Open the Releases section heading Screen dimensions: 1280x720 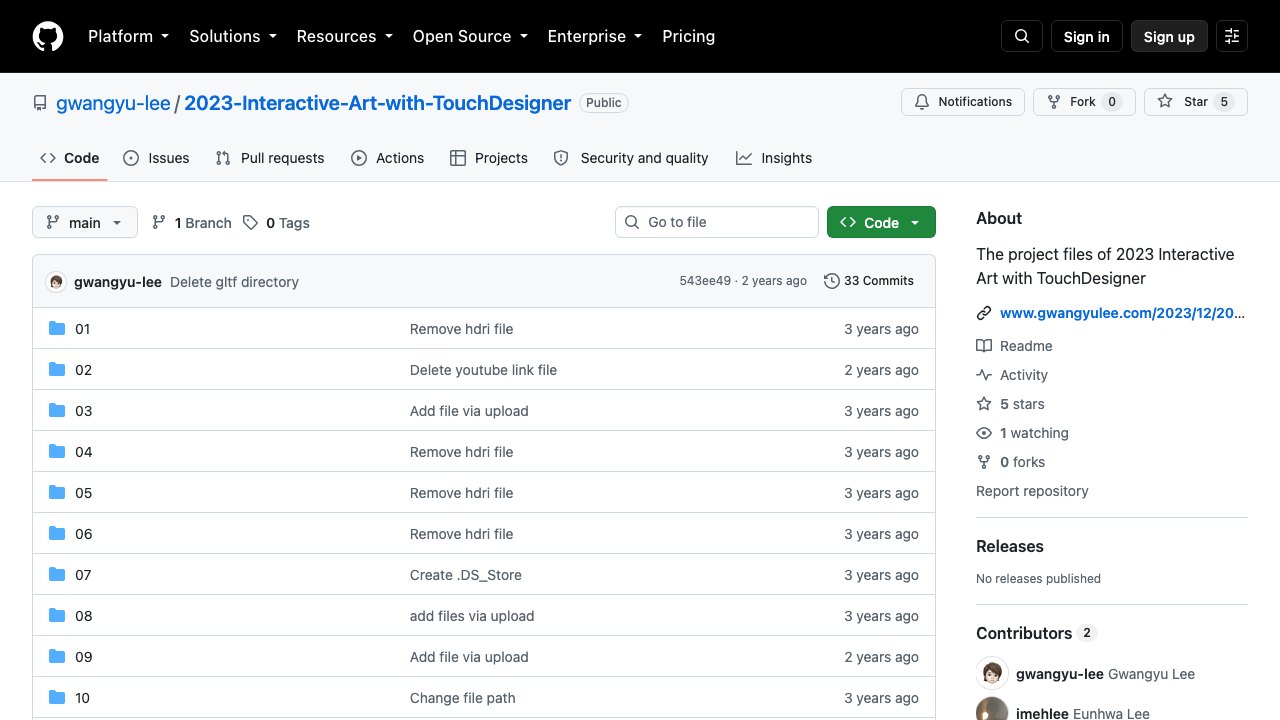[x=1010, y=546]
